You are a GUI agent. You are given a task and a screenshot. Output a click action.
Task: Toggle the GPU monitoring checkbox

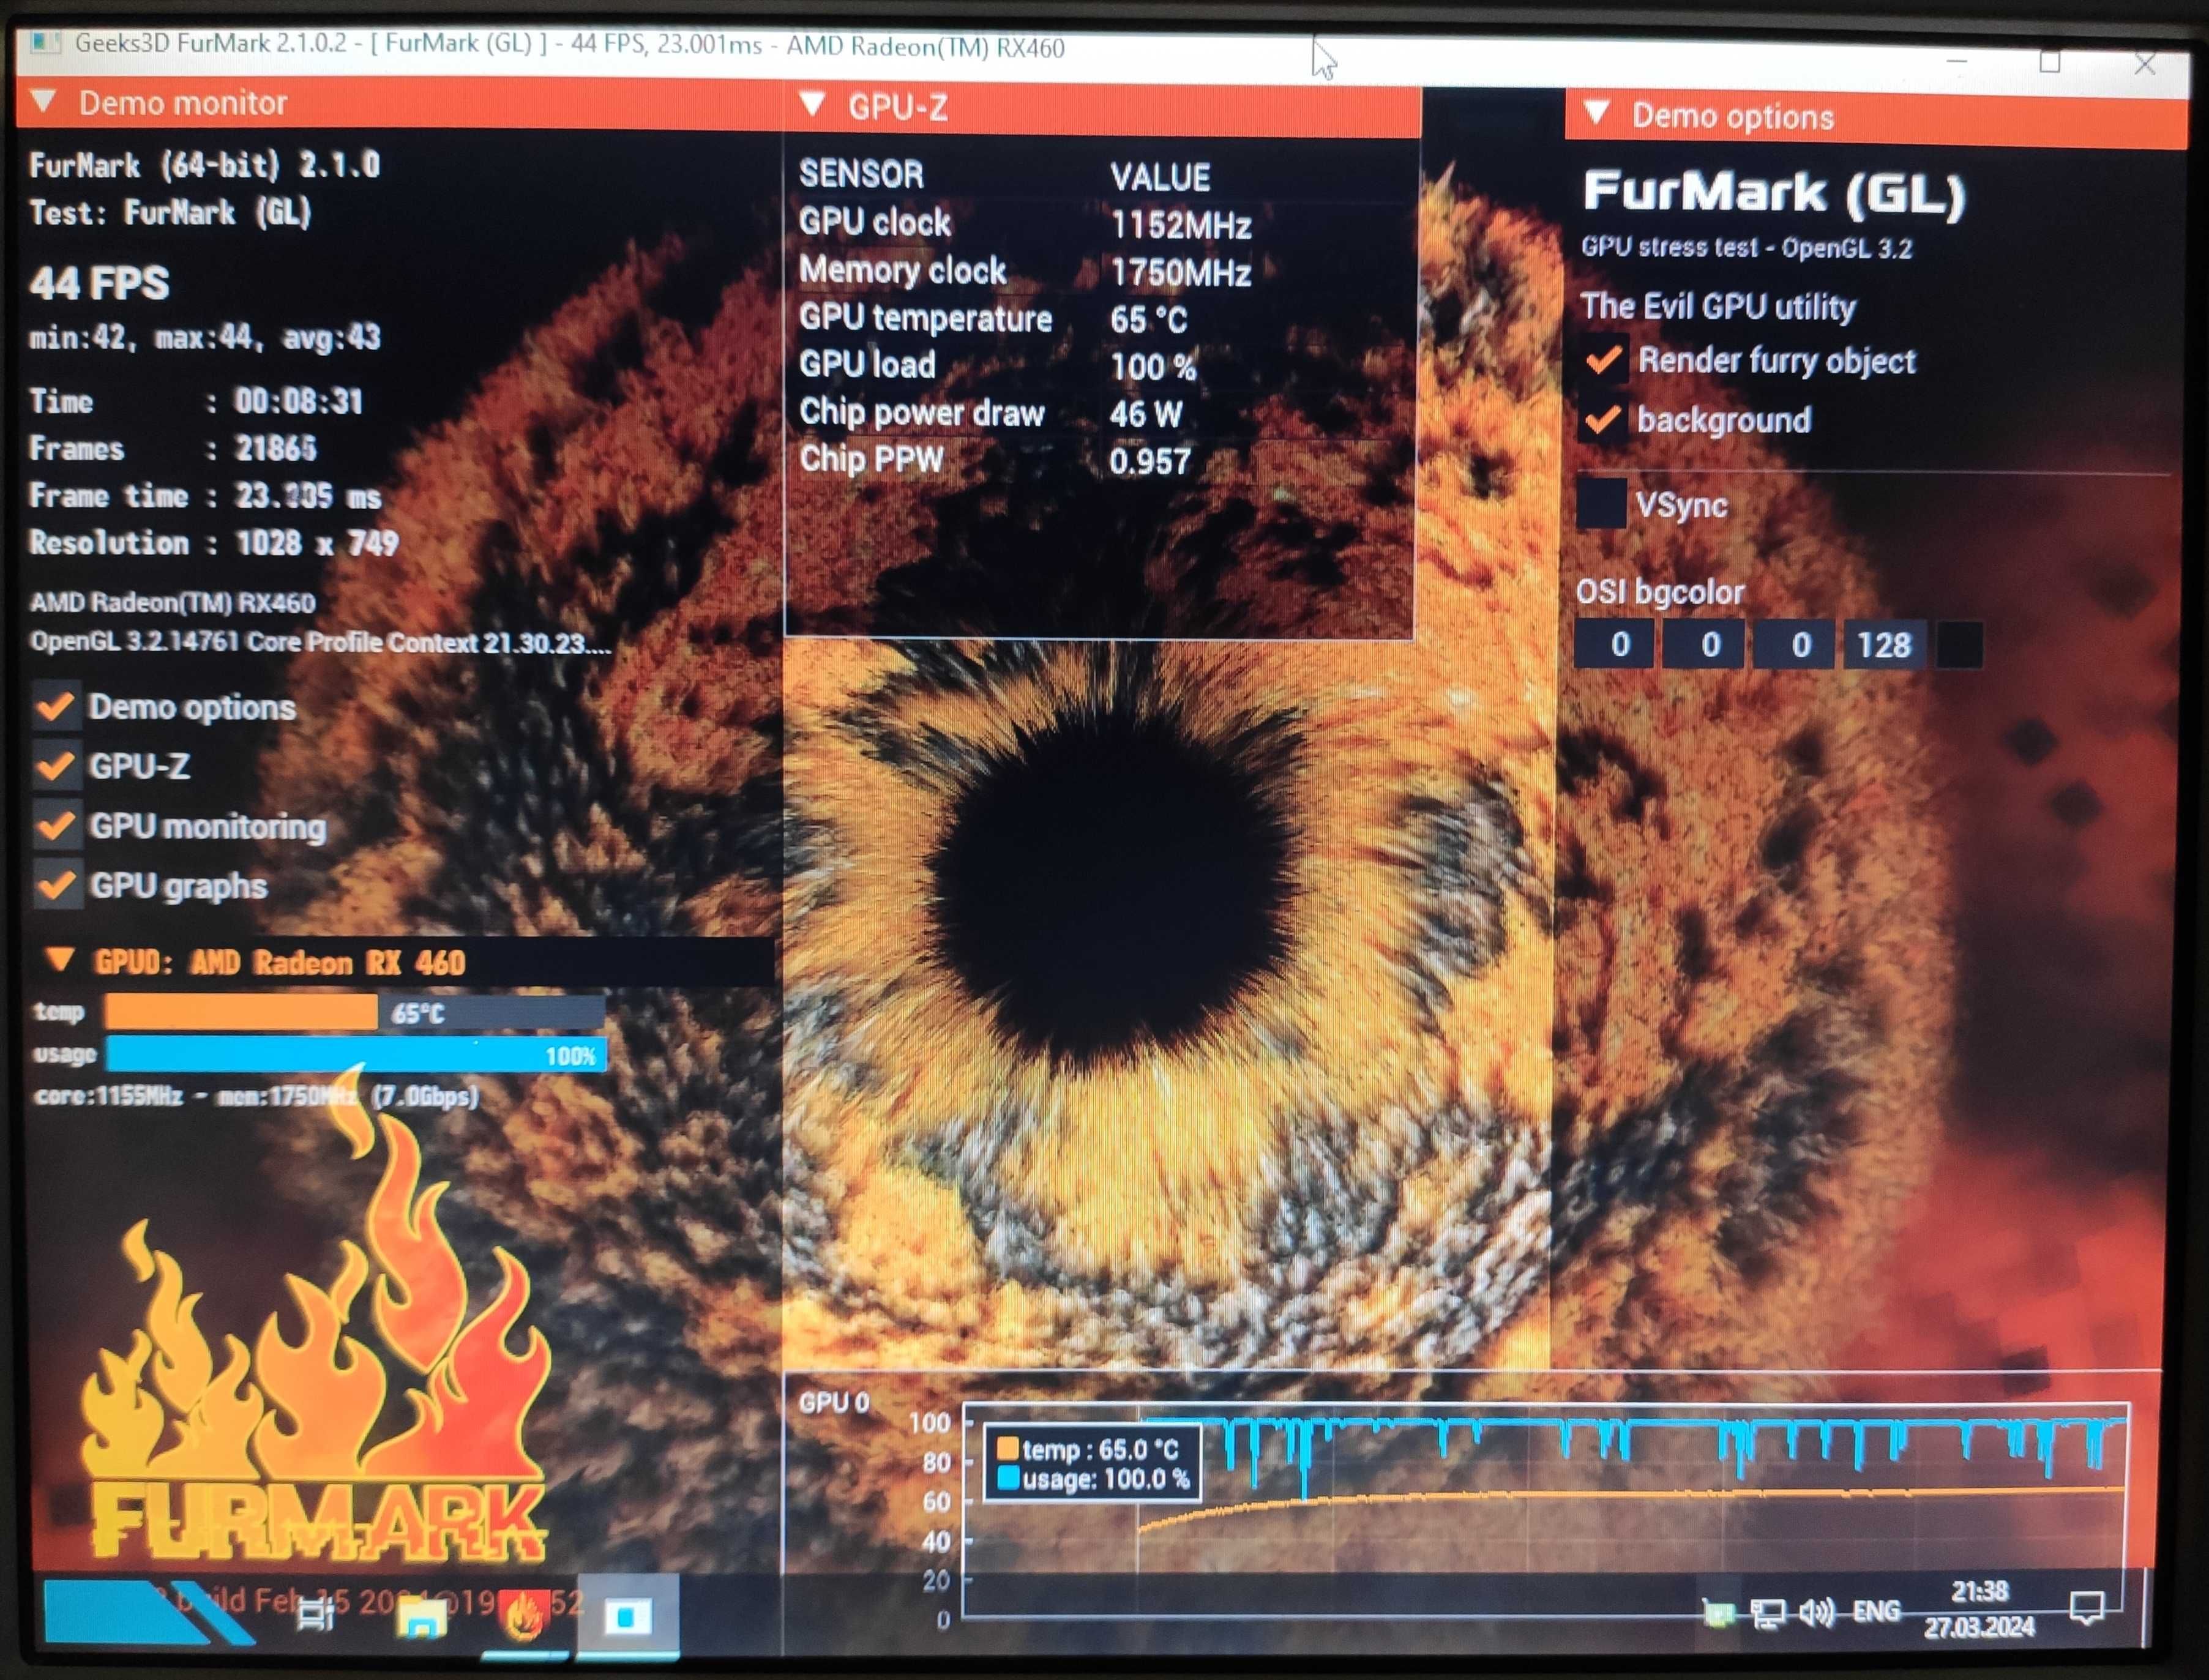(x=56, y=826)
